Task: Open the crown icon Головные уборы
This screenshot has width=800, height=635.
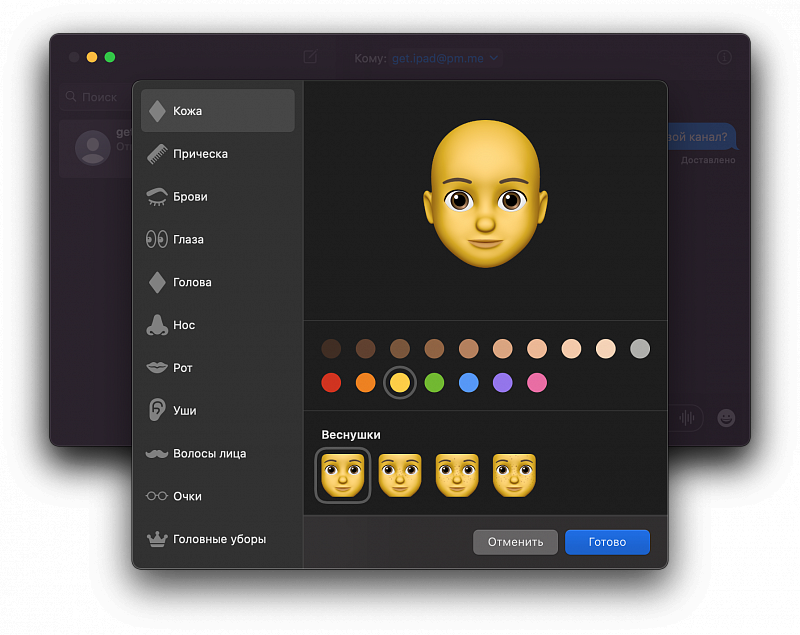Action: pyautogui.click(x=157, y=539)
